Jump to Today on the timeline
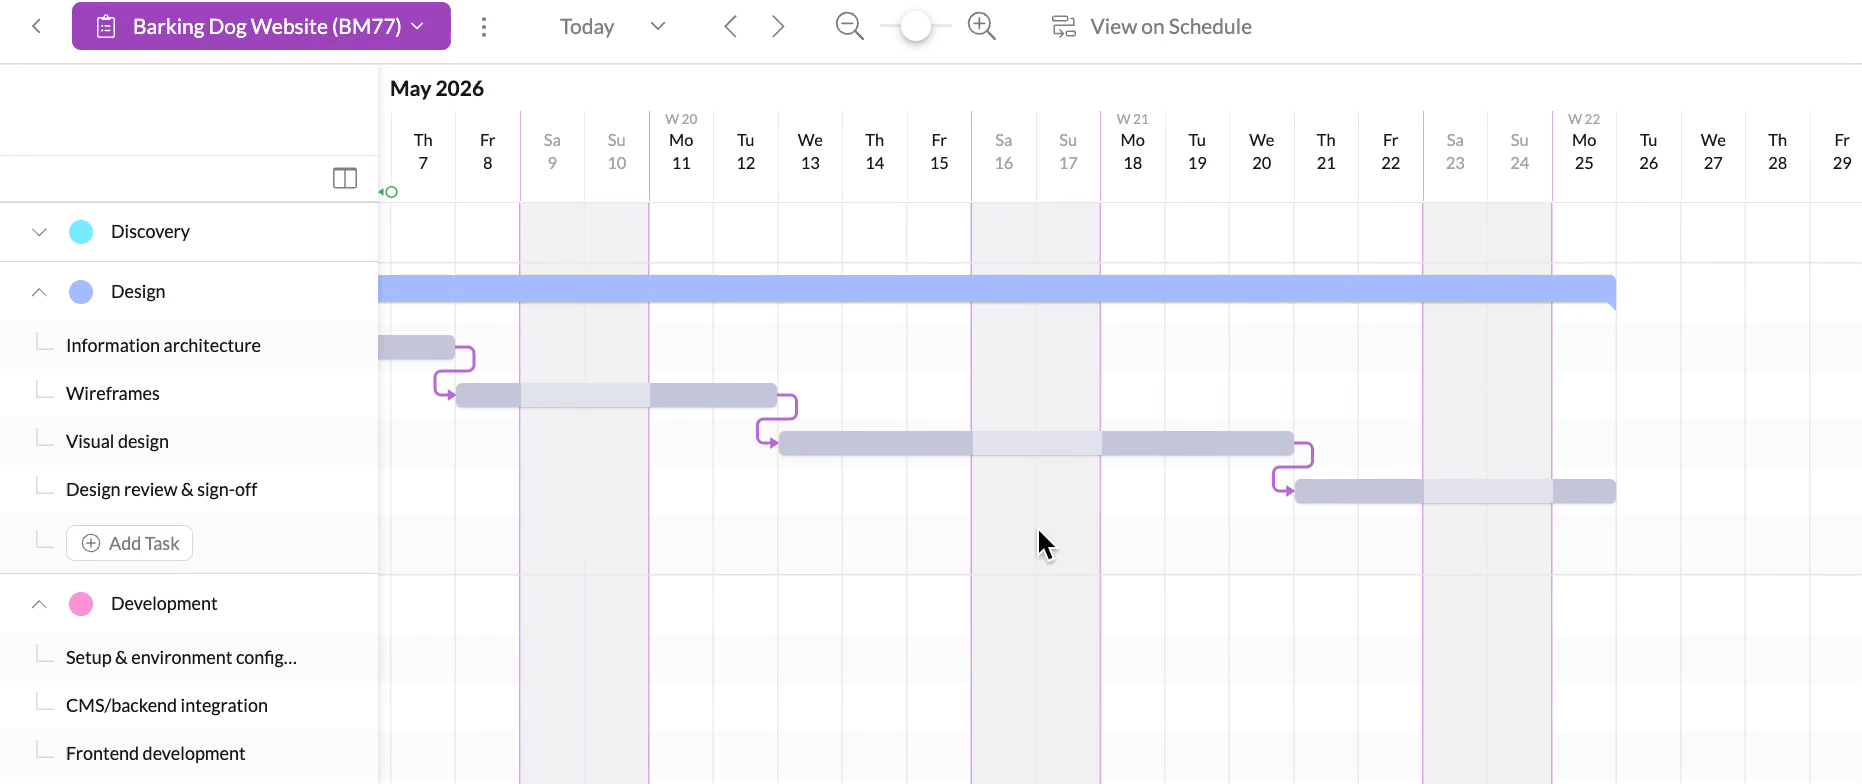 coord(587,27)
